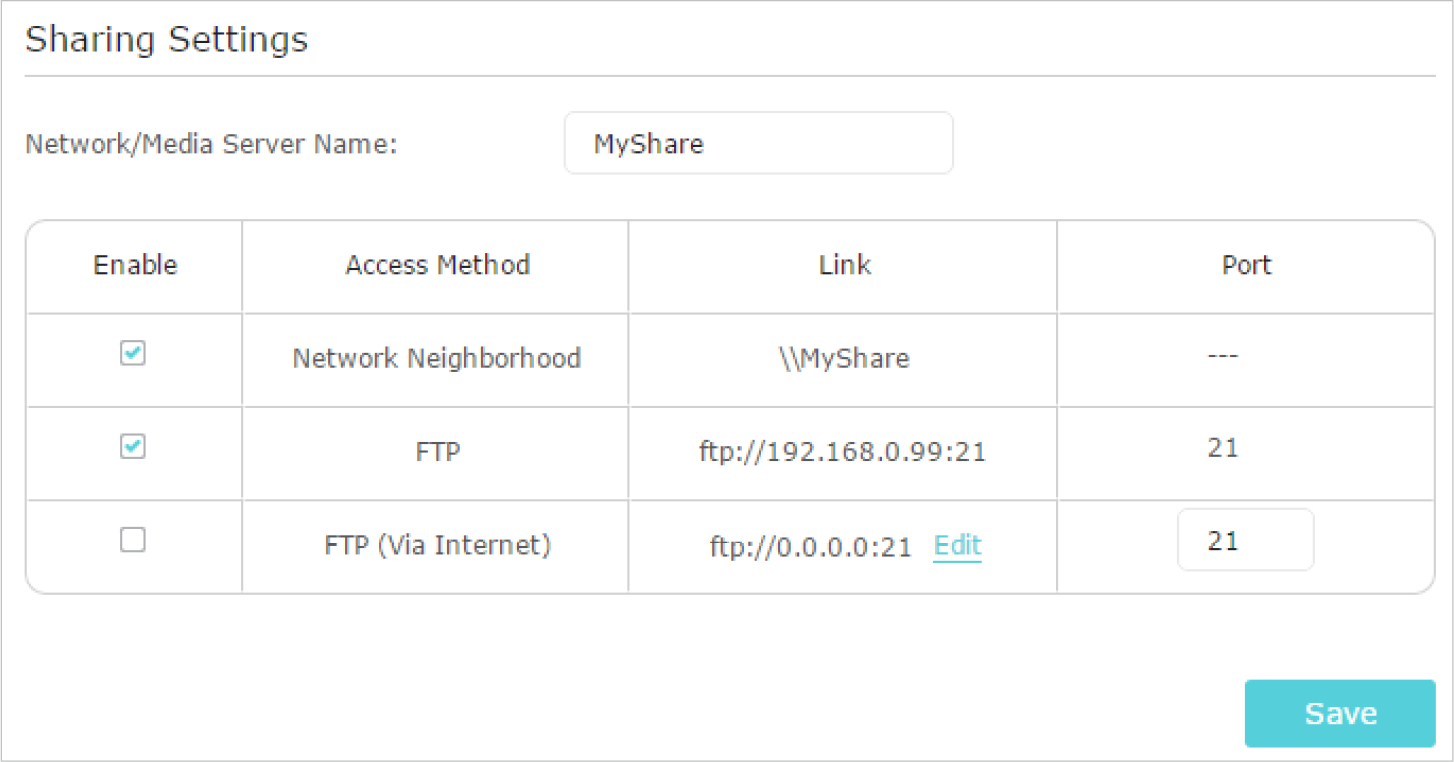
Task: Focus the Network/Media Server Name field
Action: point(758,143)
